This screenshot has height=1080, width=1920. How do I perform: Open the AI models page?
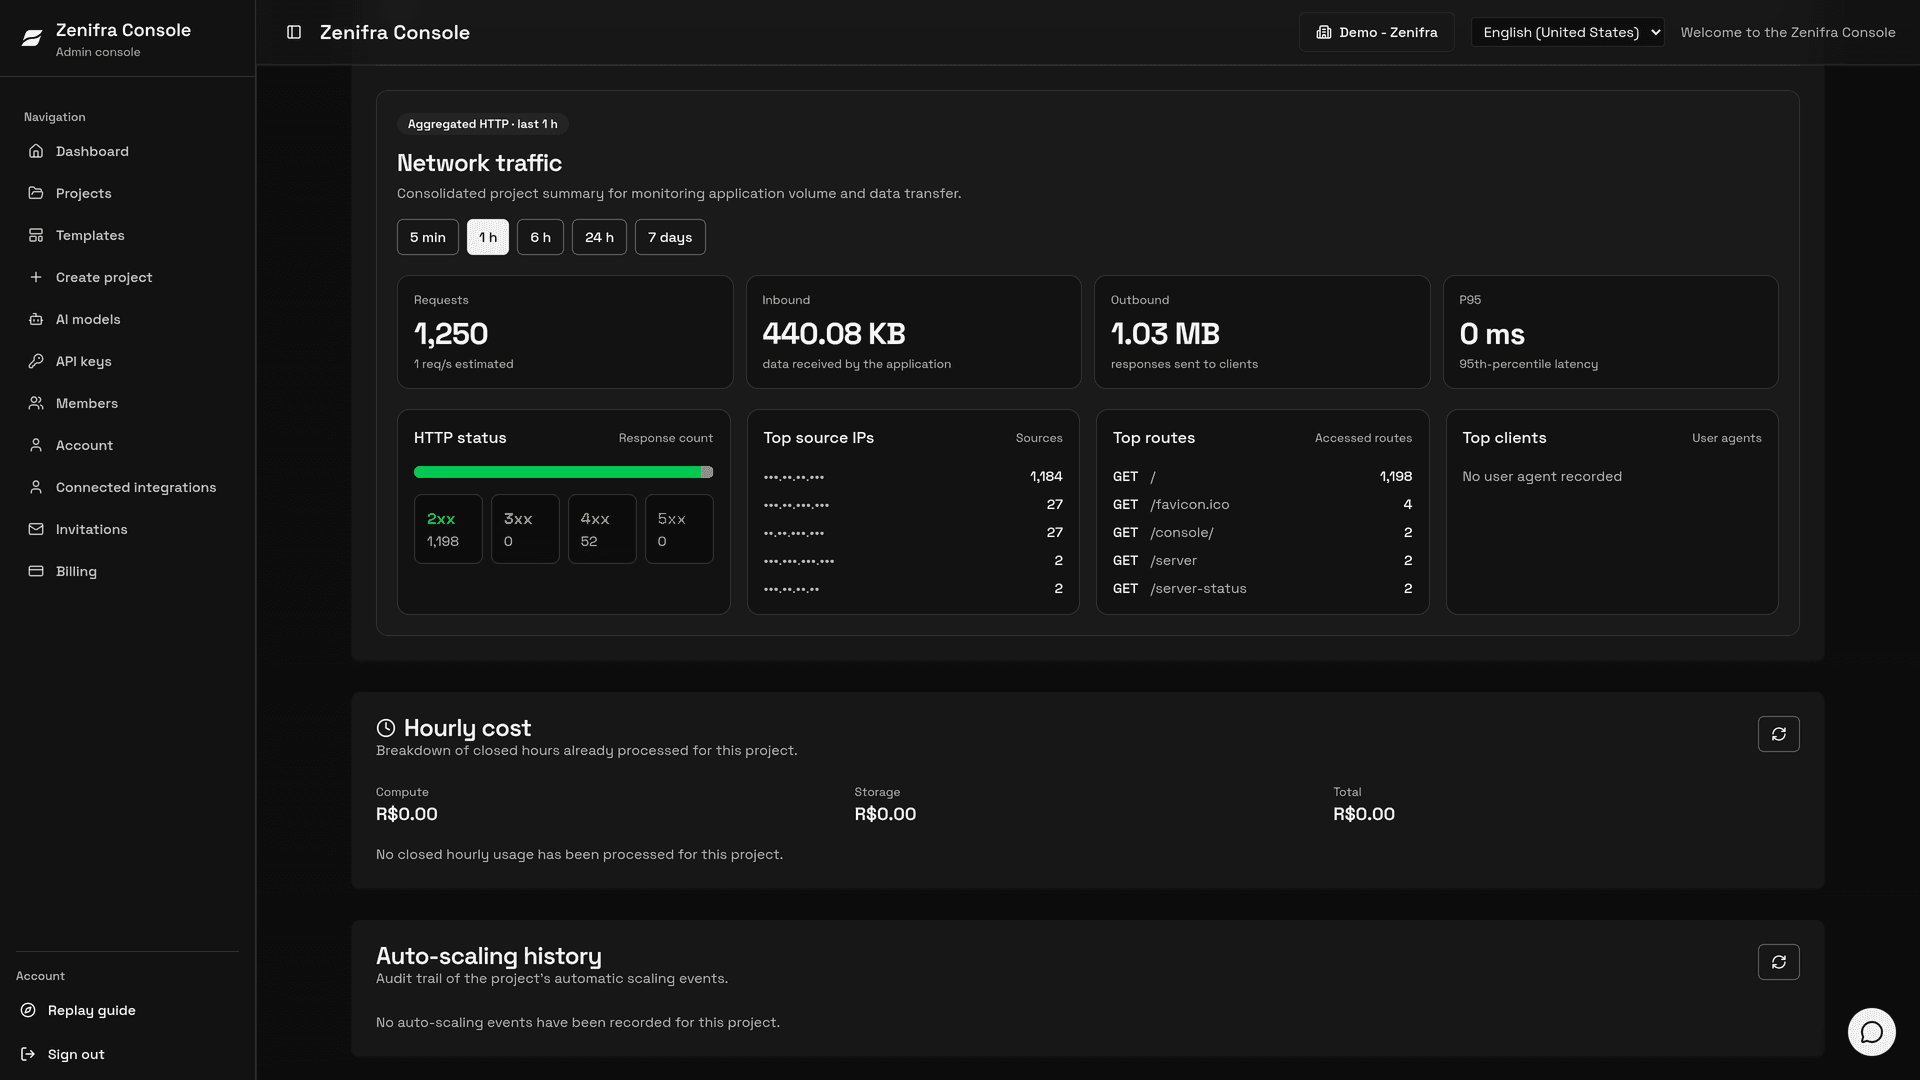[127, 319]
